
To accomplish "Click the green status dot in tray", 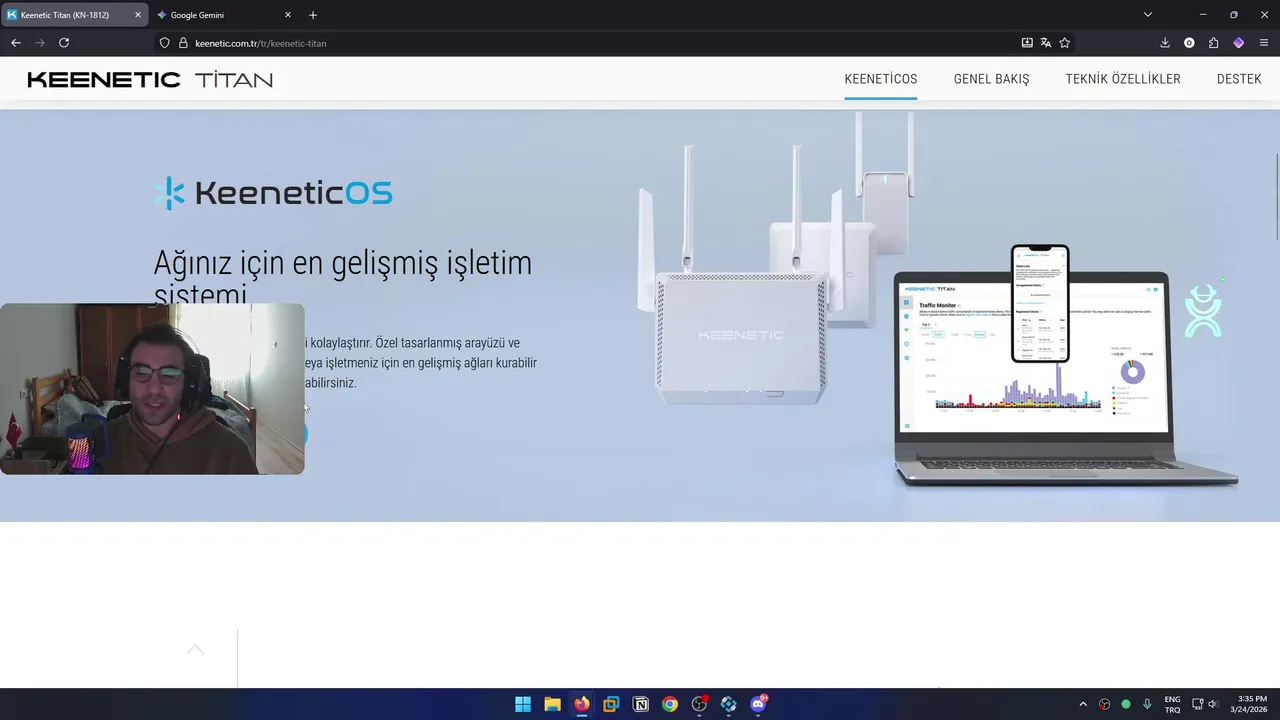I will [x=1126, y=704].
